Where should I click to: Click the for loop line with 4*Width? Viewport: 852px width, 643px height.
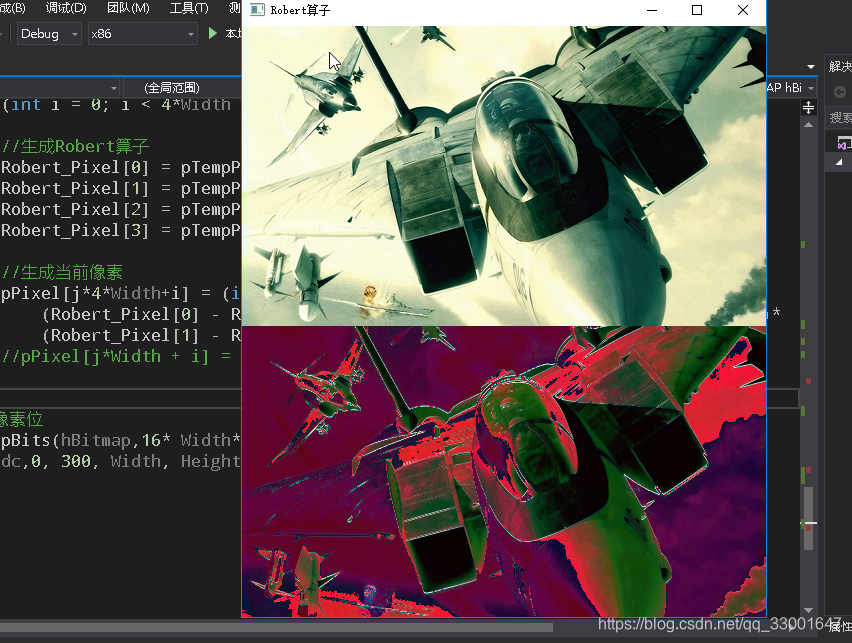click(x=116, y=104)
